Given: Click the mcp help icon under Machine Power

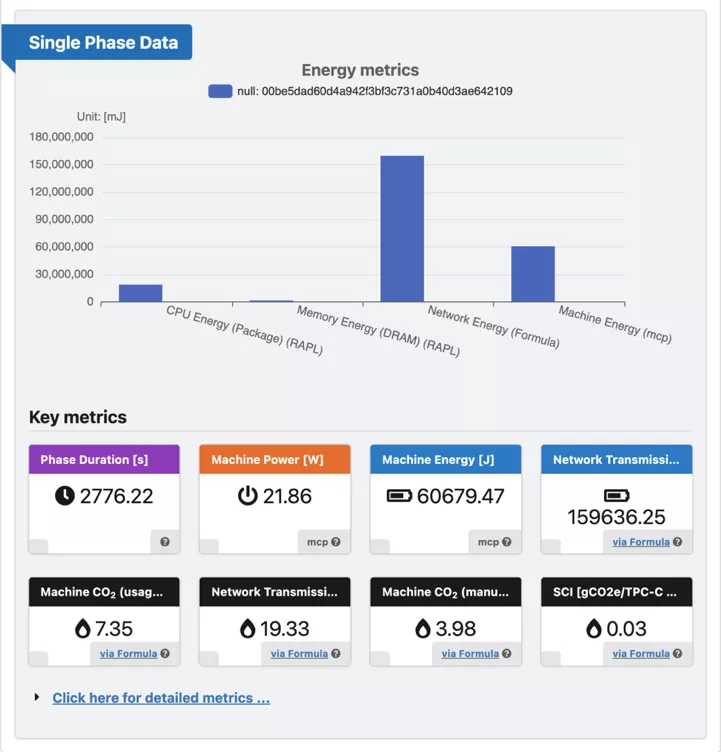Looking at the screenshot, I should [x=336, y=542].
